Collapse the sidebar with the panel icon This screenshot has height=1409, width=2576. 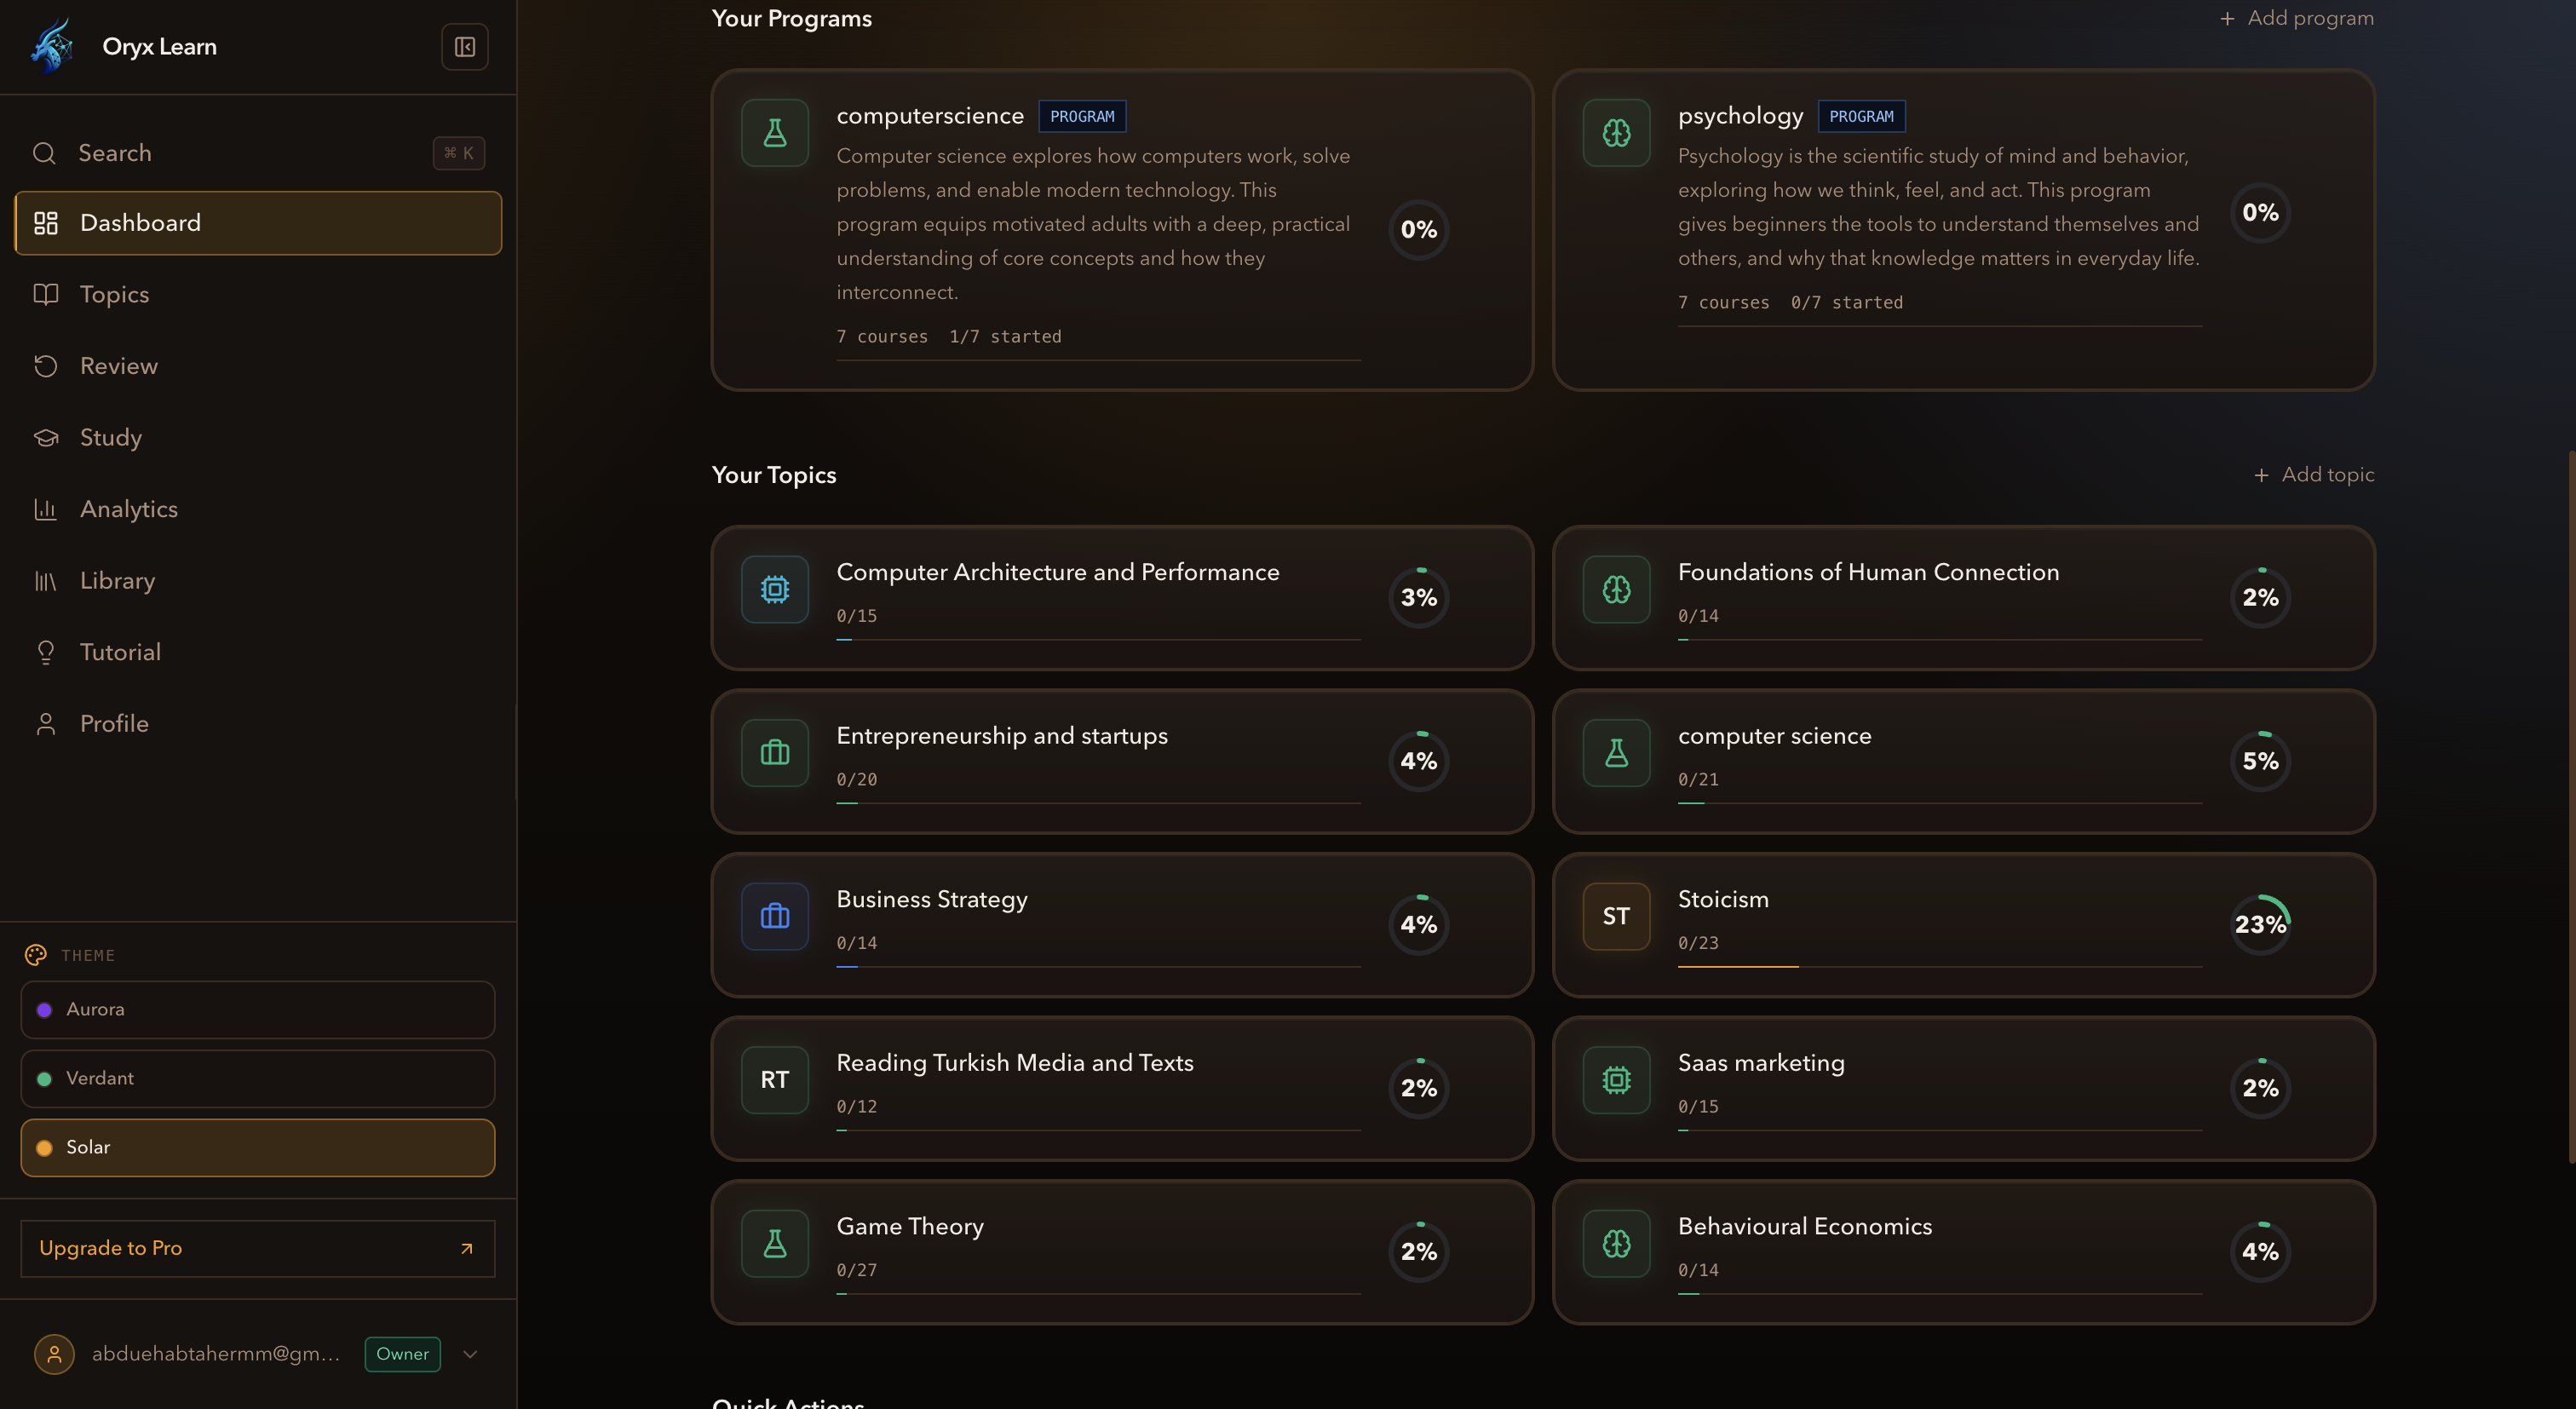(x=464, y=46)
